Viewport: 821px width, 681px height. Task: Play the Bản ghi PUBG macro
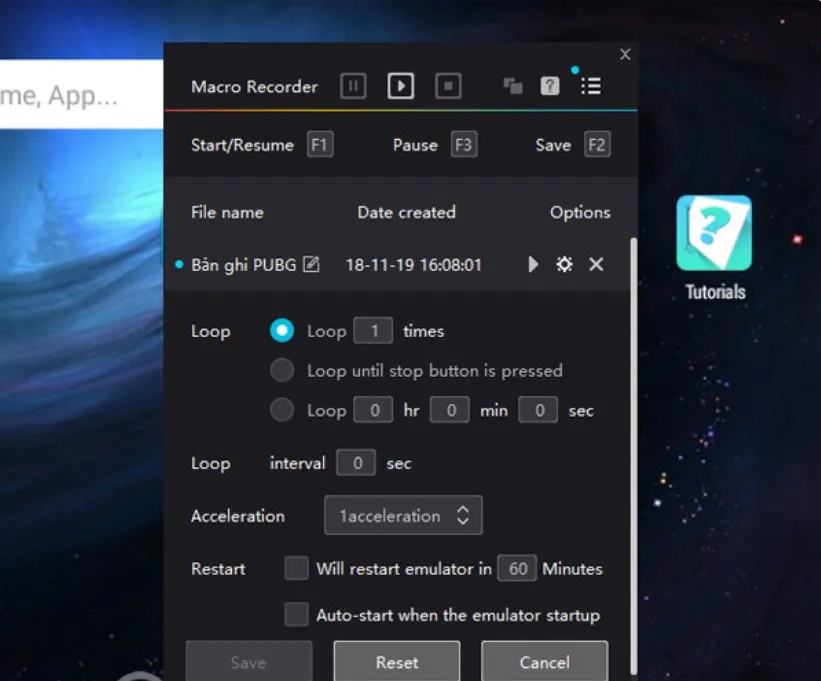point(533,264)
